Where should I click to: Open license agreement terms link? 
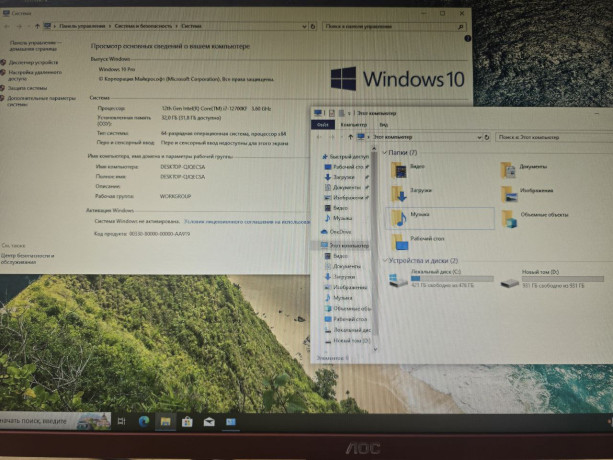tap(247, 222)
